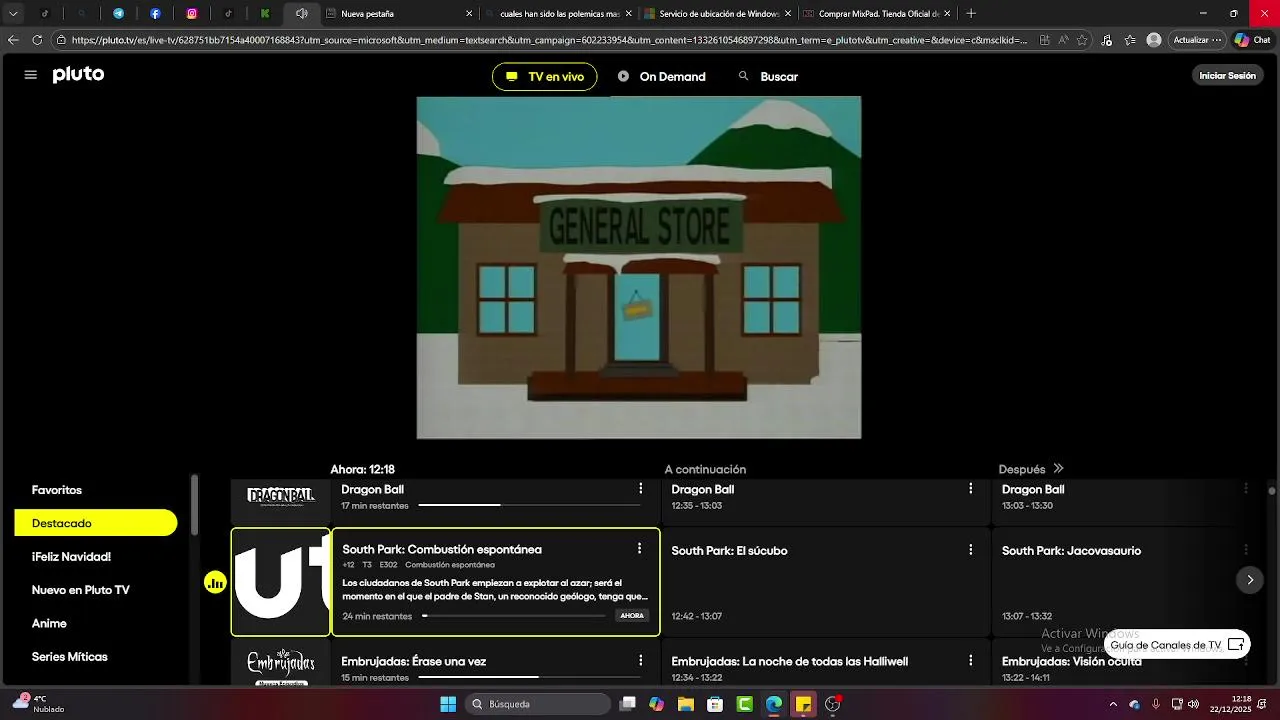This screenshot has width=1280, height=720.
Task: Click the Pluto logo
Action: (x=78, y=75)
